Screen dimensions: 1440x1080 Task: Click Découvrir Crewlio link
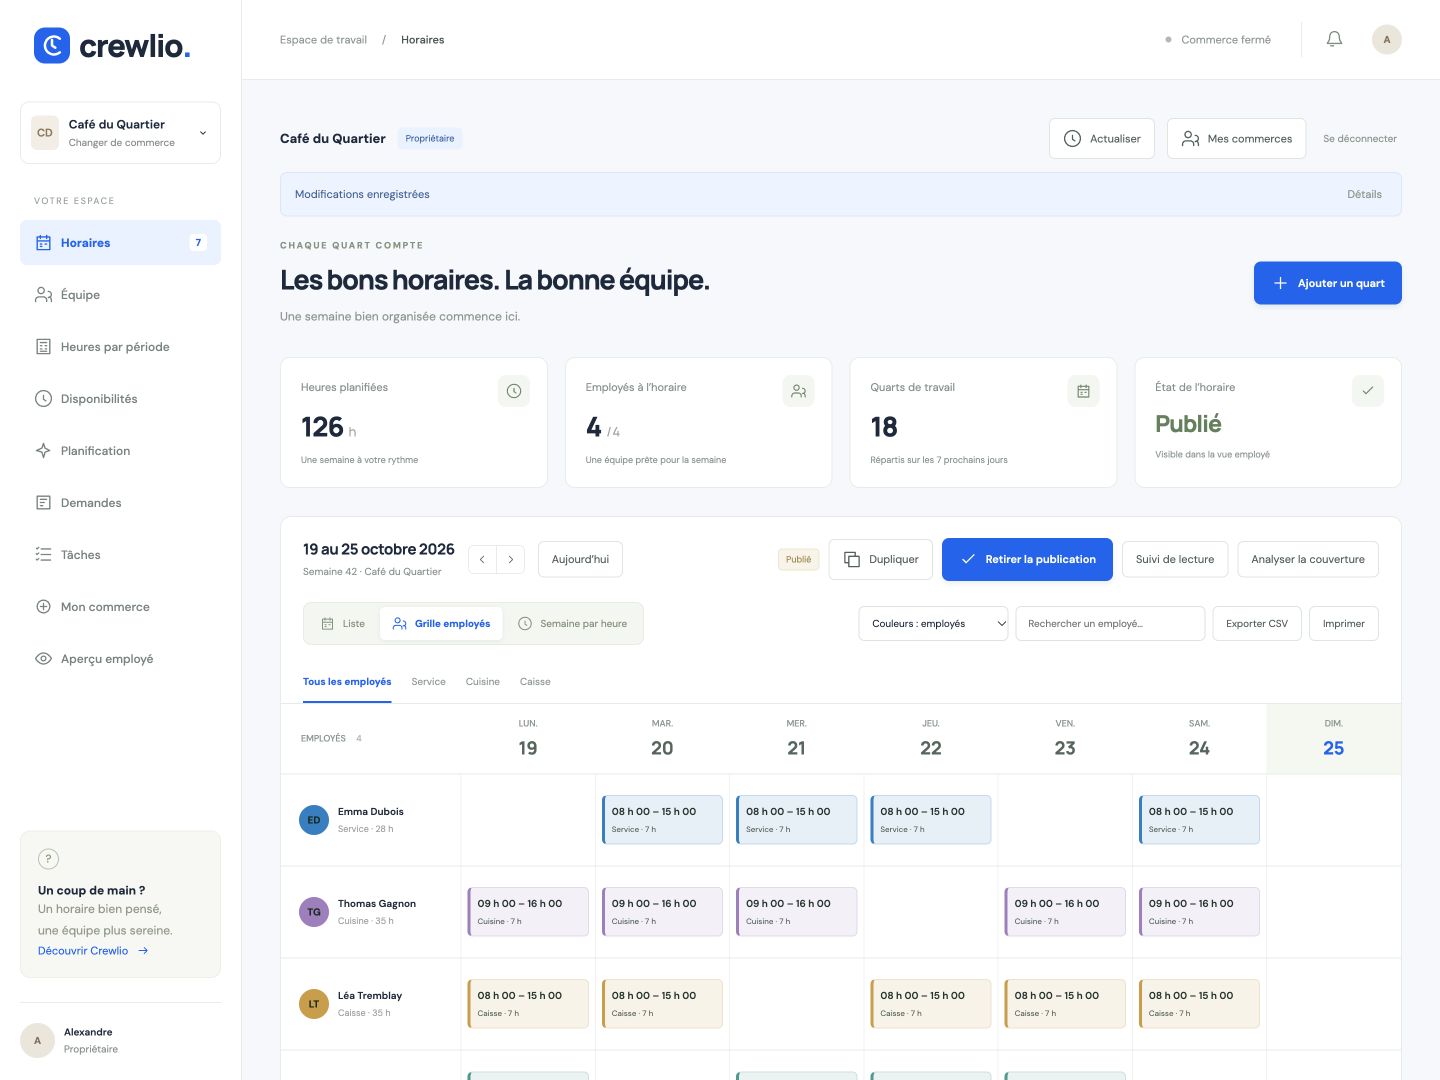[x=93, y=951]
